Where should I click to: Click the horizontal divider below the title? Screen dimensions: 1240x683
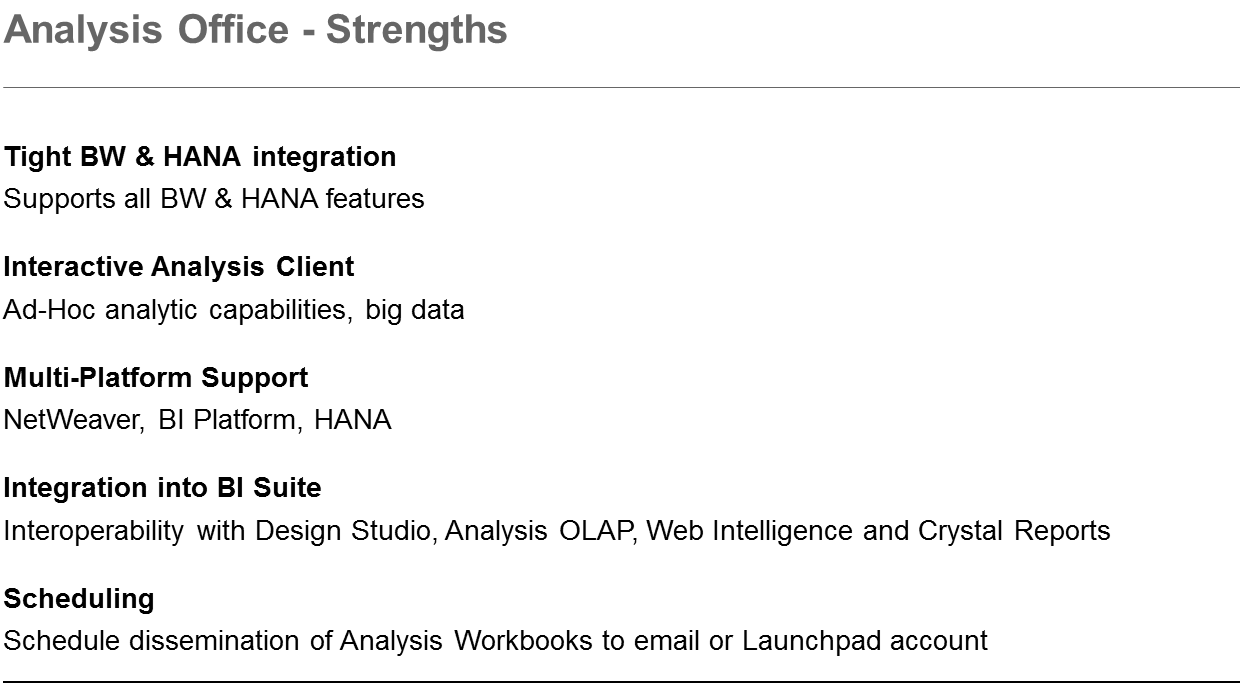[x=620, y=88]
